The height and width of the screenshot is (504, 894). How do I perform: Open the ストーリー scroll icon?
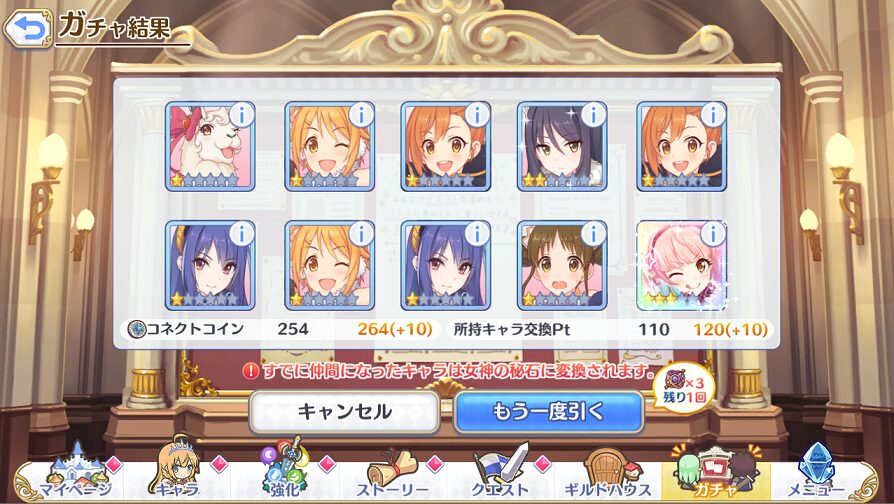393,473
